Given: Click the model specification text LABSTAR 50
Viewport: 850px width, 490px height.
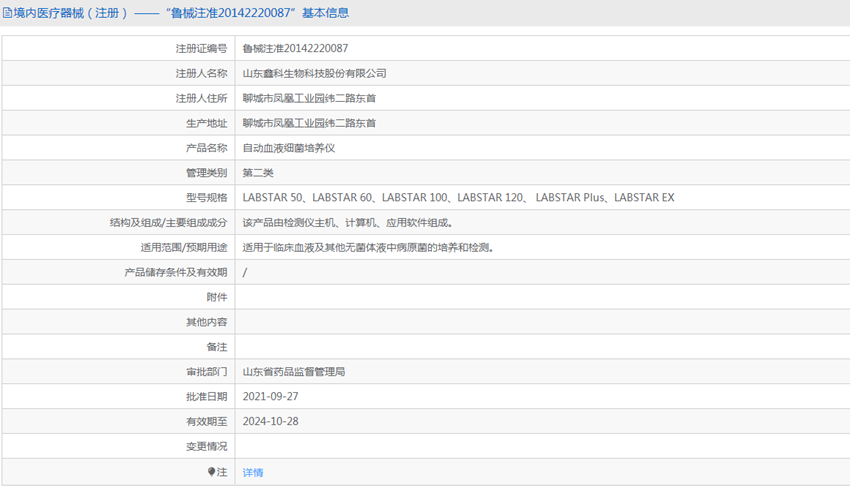Looking at the screenshot, I should tap(272, 198).
